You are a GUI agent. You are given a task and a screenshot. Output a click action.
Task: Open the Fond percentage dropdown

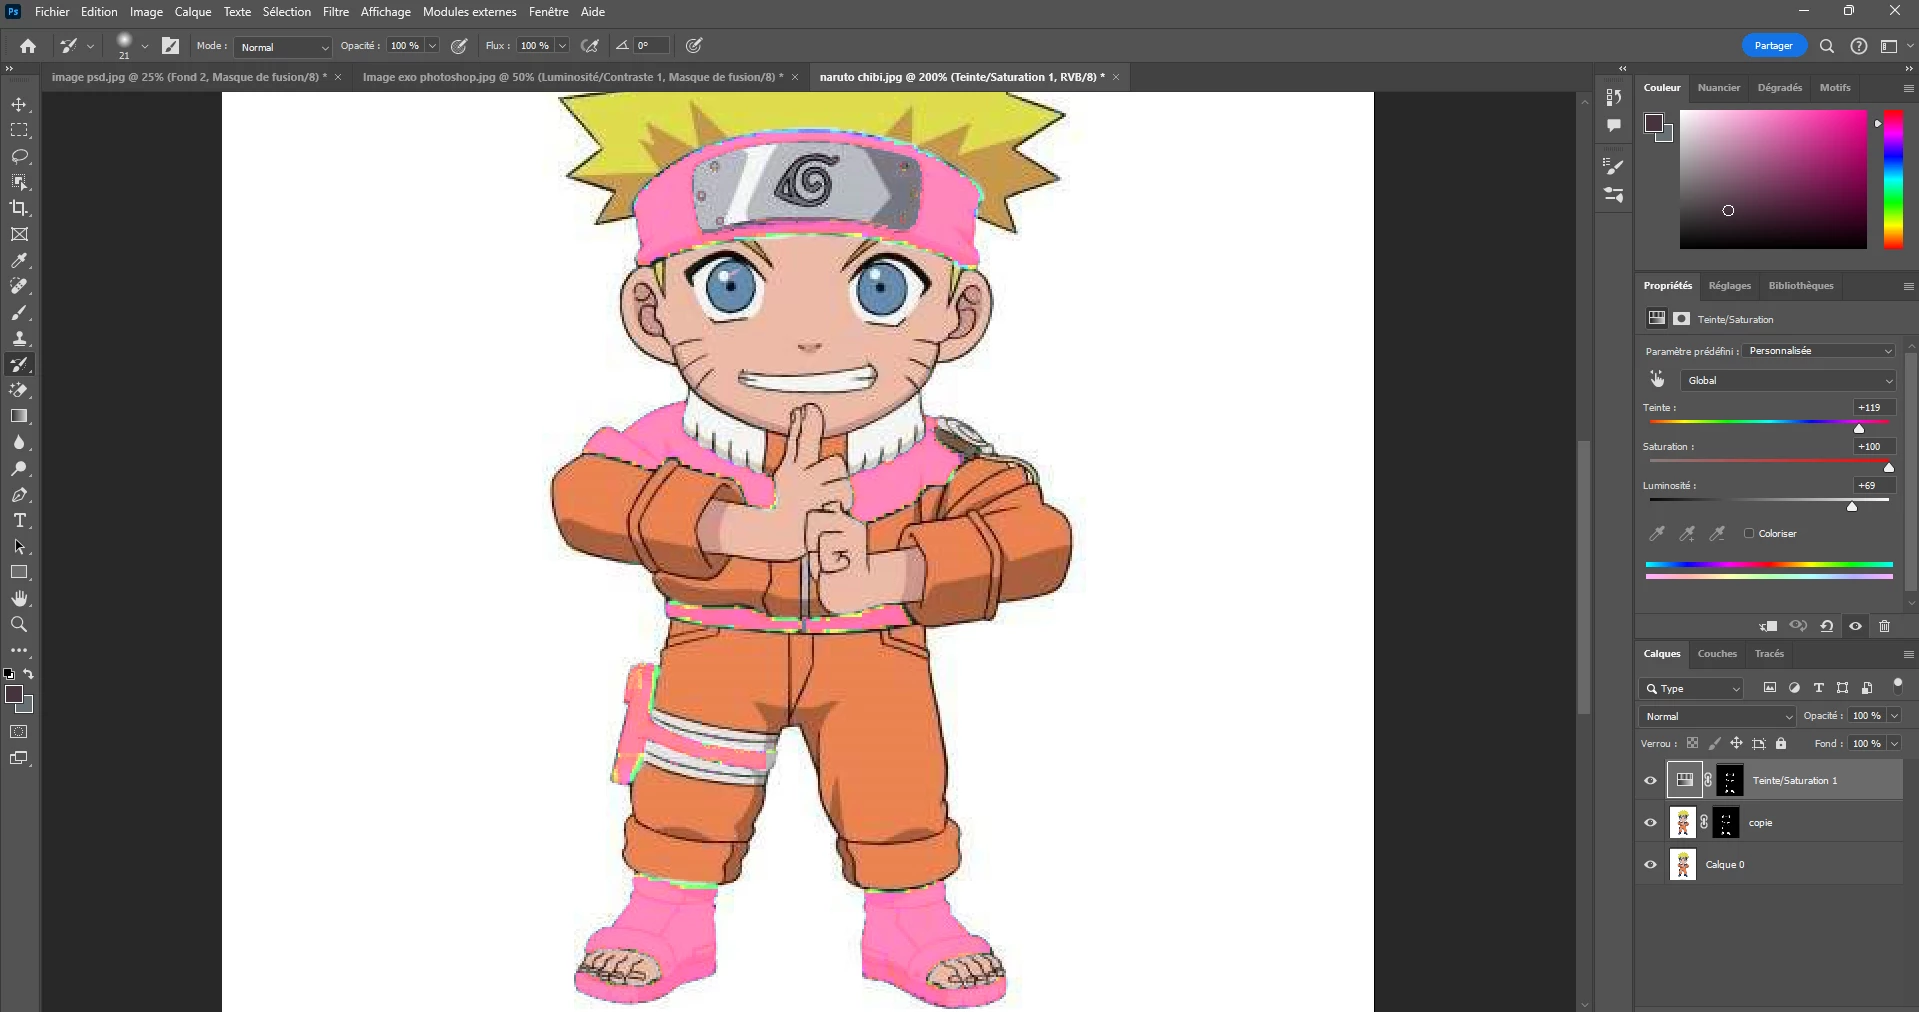1894,744
